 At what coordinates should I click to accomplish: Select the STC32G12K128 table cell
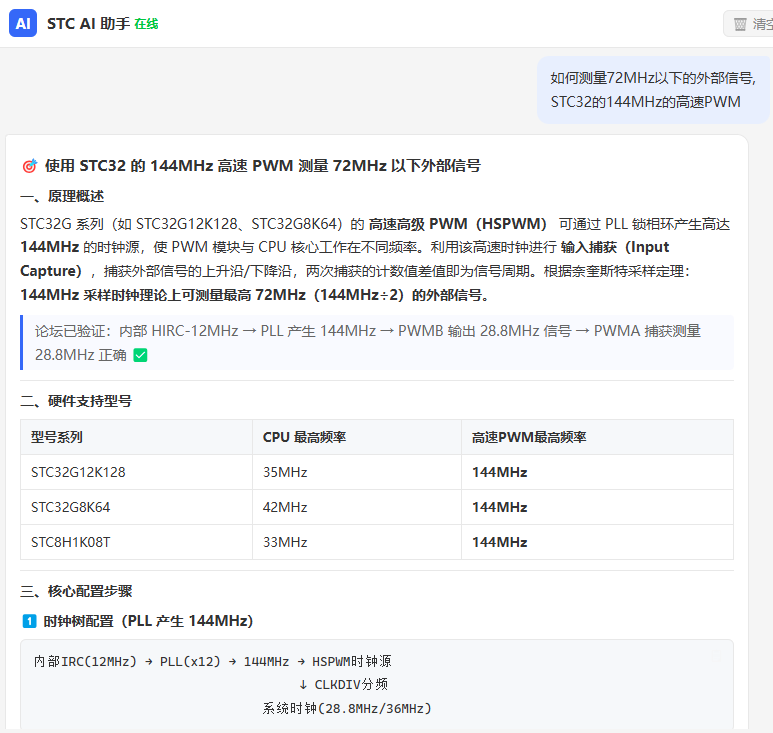pyautogui.click(x=136, y=472)
